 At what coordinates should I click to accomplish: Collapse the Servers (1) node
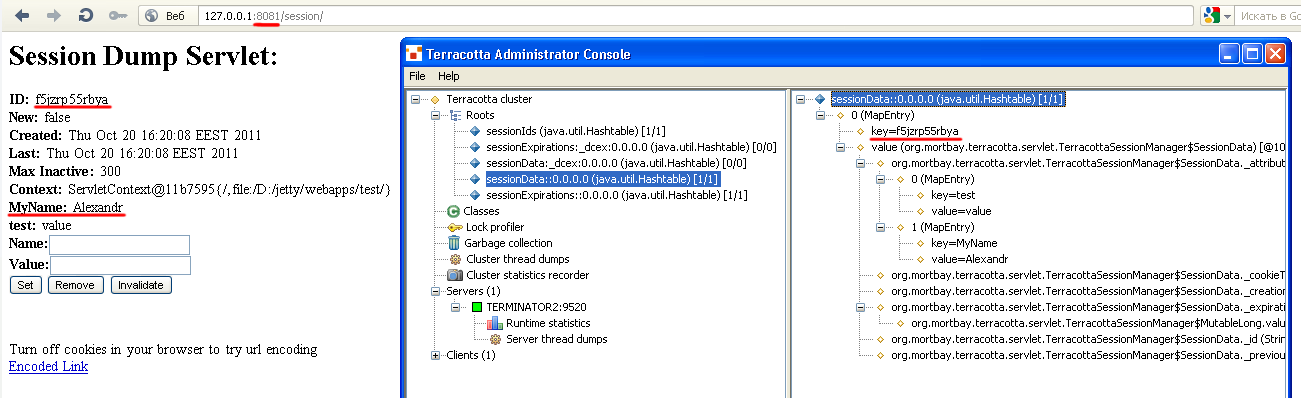point(435,291)
